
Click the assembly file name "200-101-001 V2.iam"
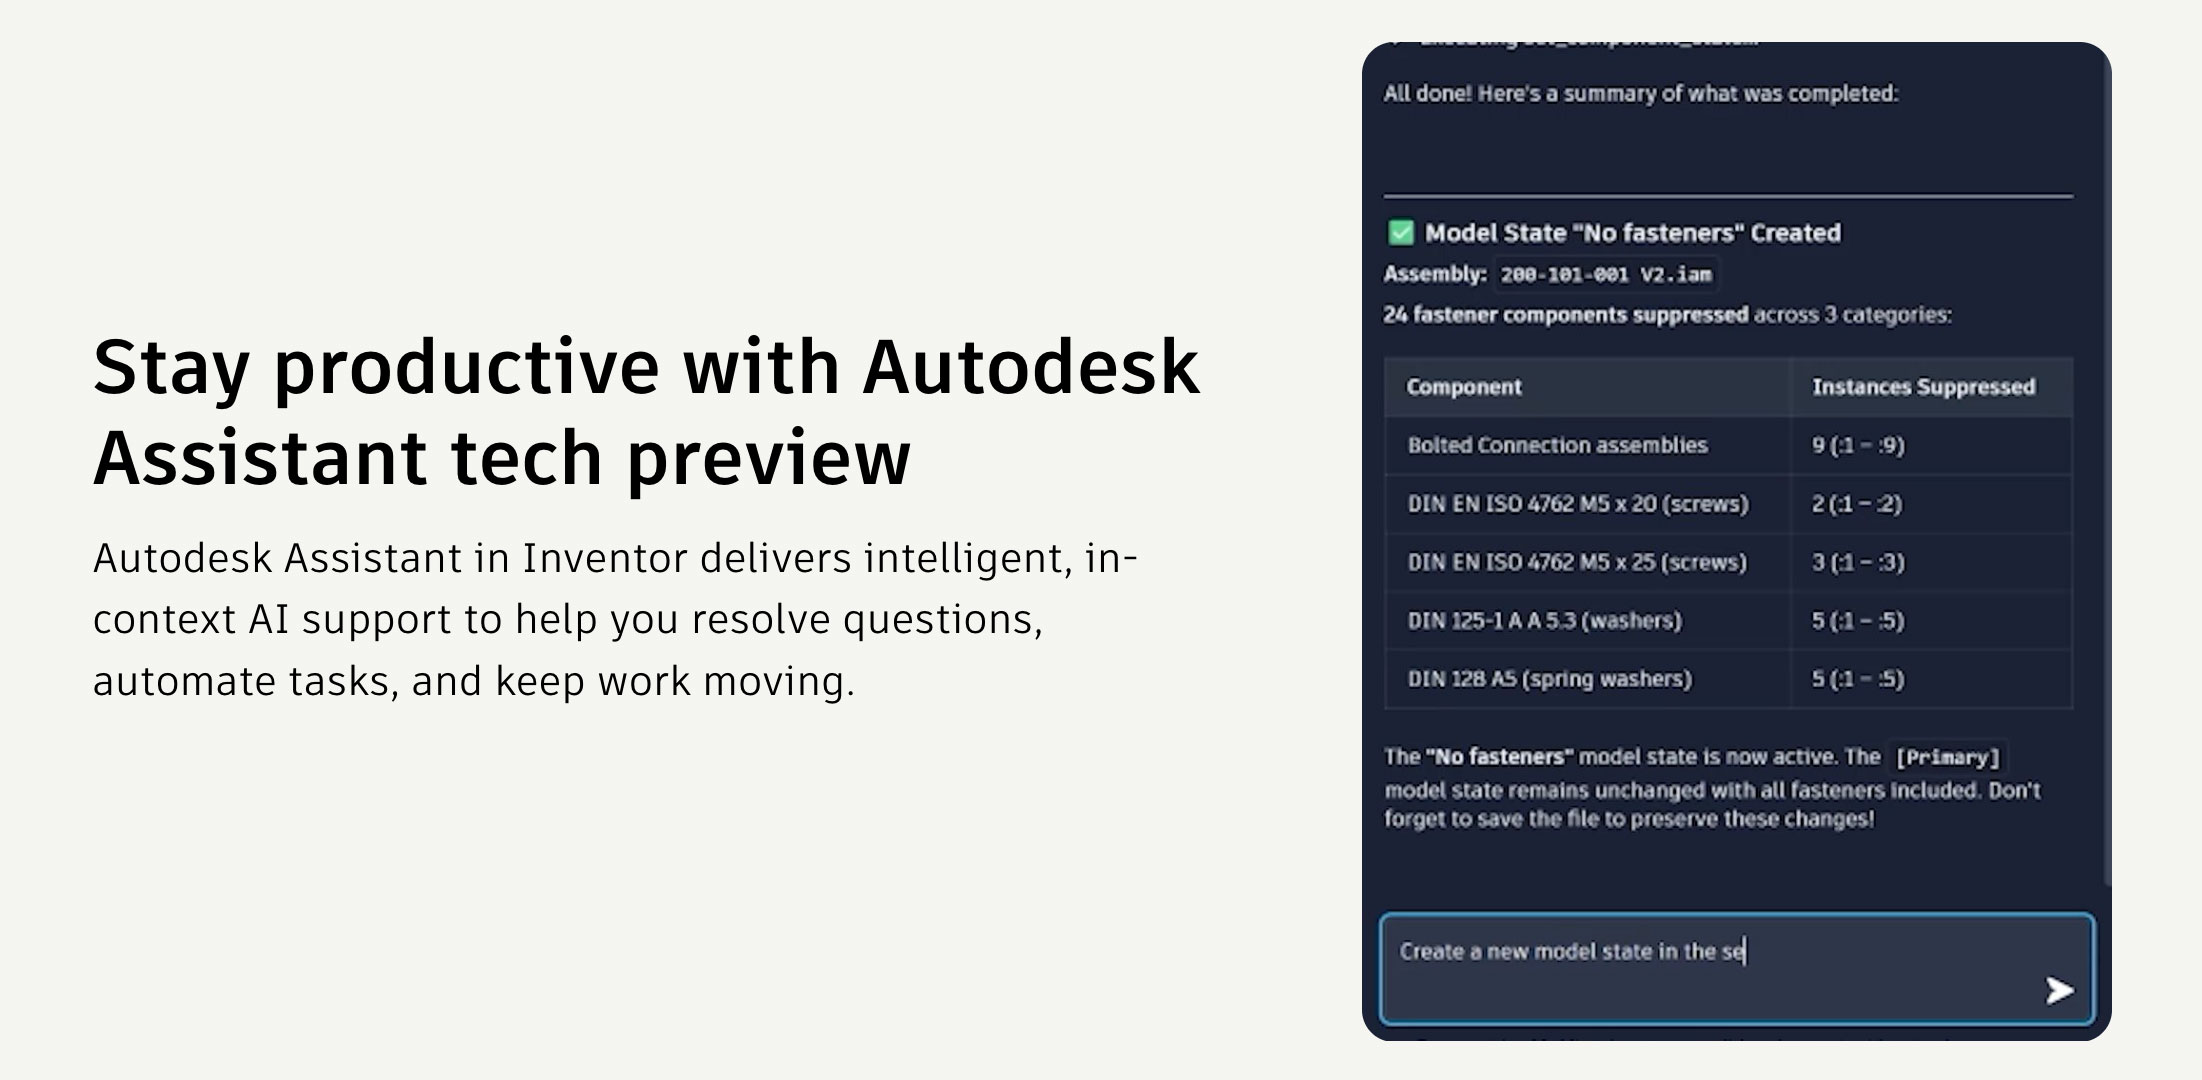tap(1606, 274)
